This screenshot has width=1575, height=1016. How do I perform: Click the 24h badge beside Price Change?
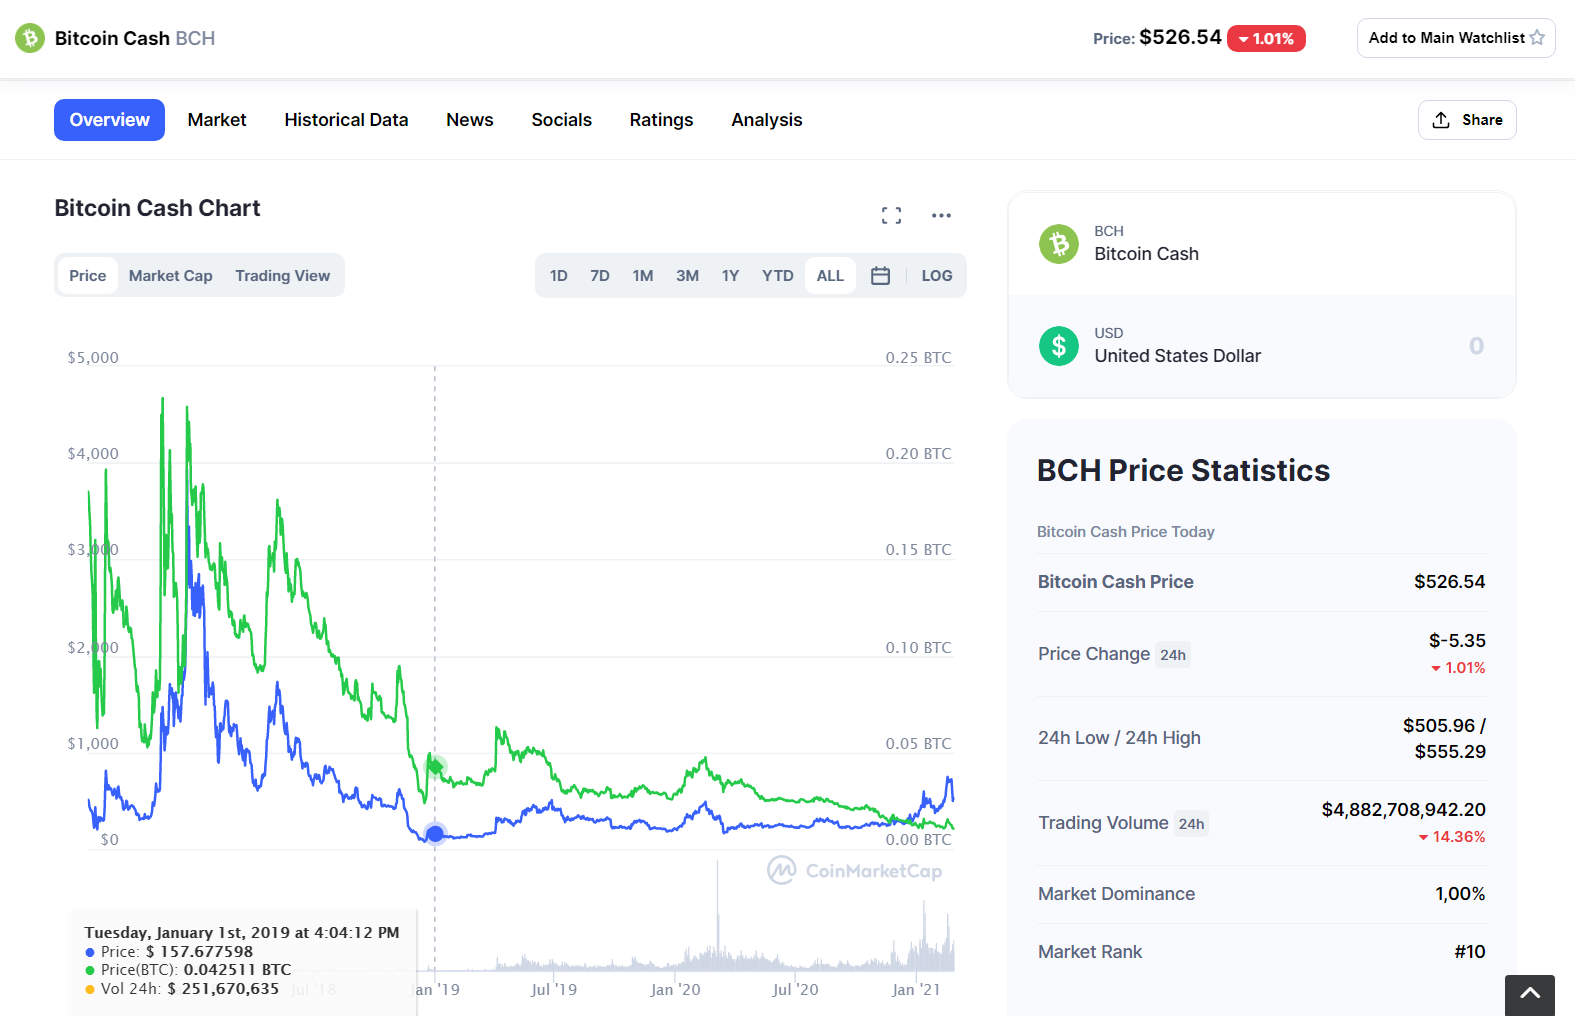[x=1173, y=655]
